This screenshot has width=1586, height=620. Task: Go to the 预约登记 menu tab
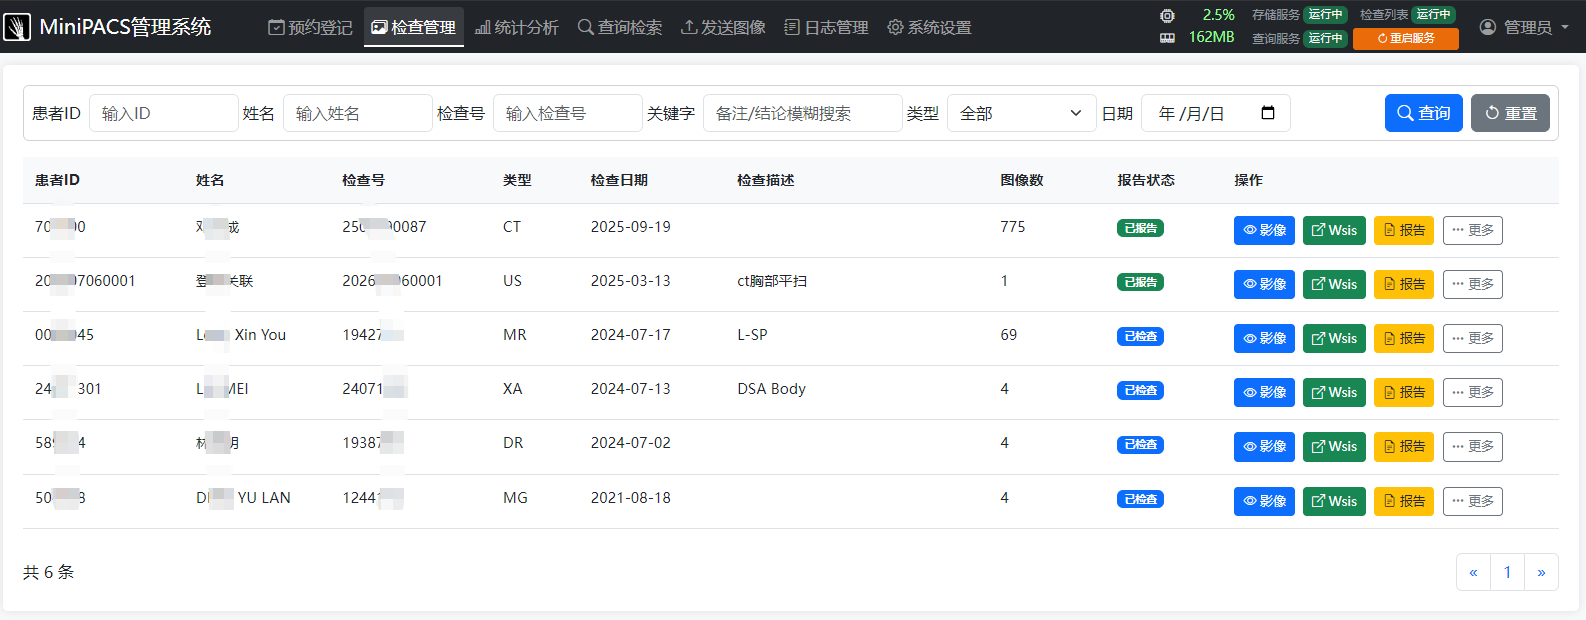pyautogui.click(x=310, y=27)
